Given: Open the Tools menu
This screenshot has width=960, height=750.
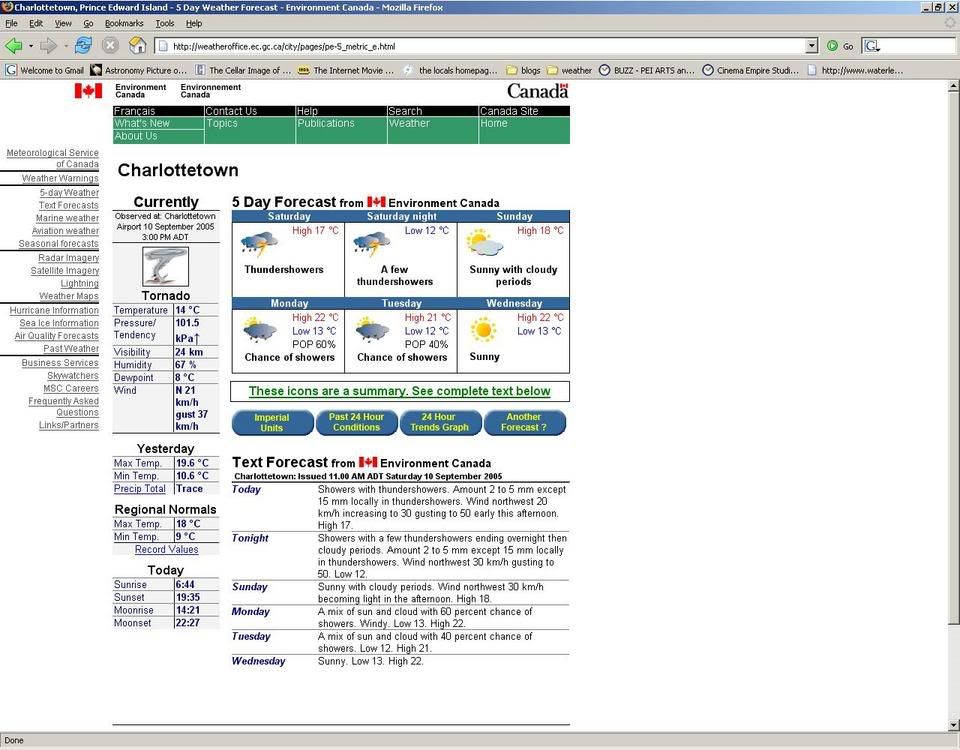Looking at the screenshot, I should (x=165, y=23).
